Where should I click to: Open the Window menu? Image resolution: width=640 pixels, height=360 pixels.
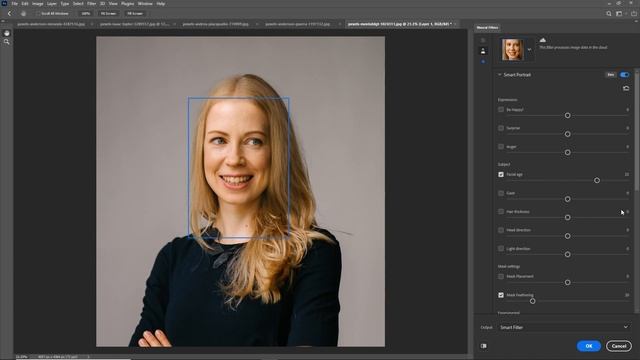click(145, 4)
